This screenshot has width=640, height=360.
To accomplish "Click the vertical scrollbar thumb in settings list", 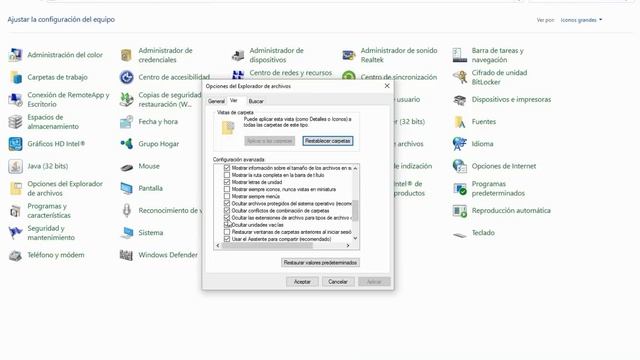I will coord(355,210).
